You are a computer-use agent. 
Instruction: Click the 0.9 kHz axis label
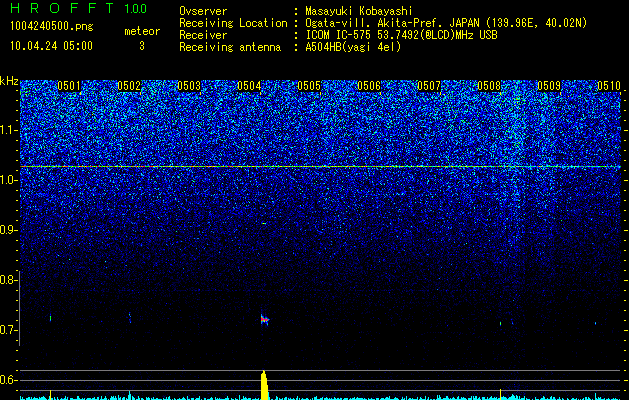point(7,230)
